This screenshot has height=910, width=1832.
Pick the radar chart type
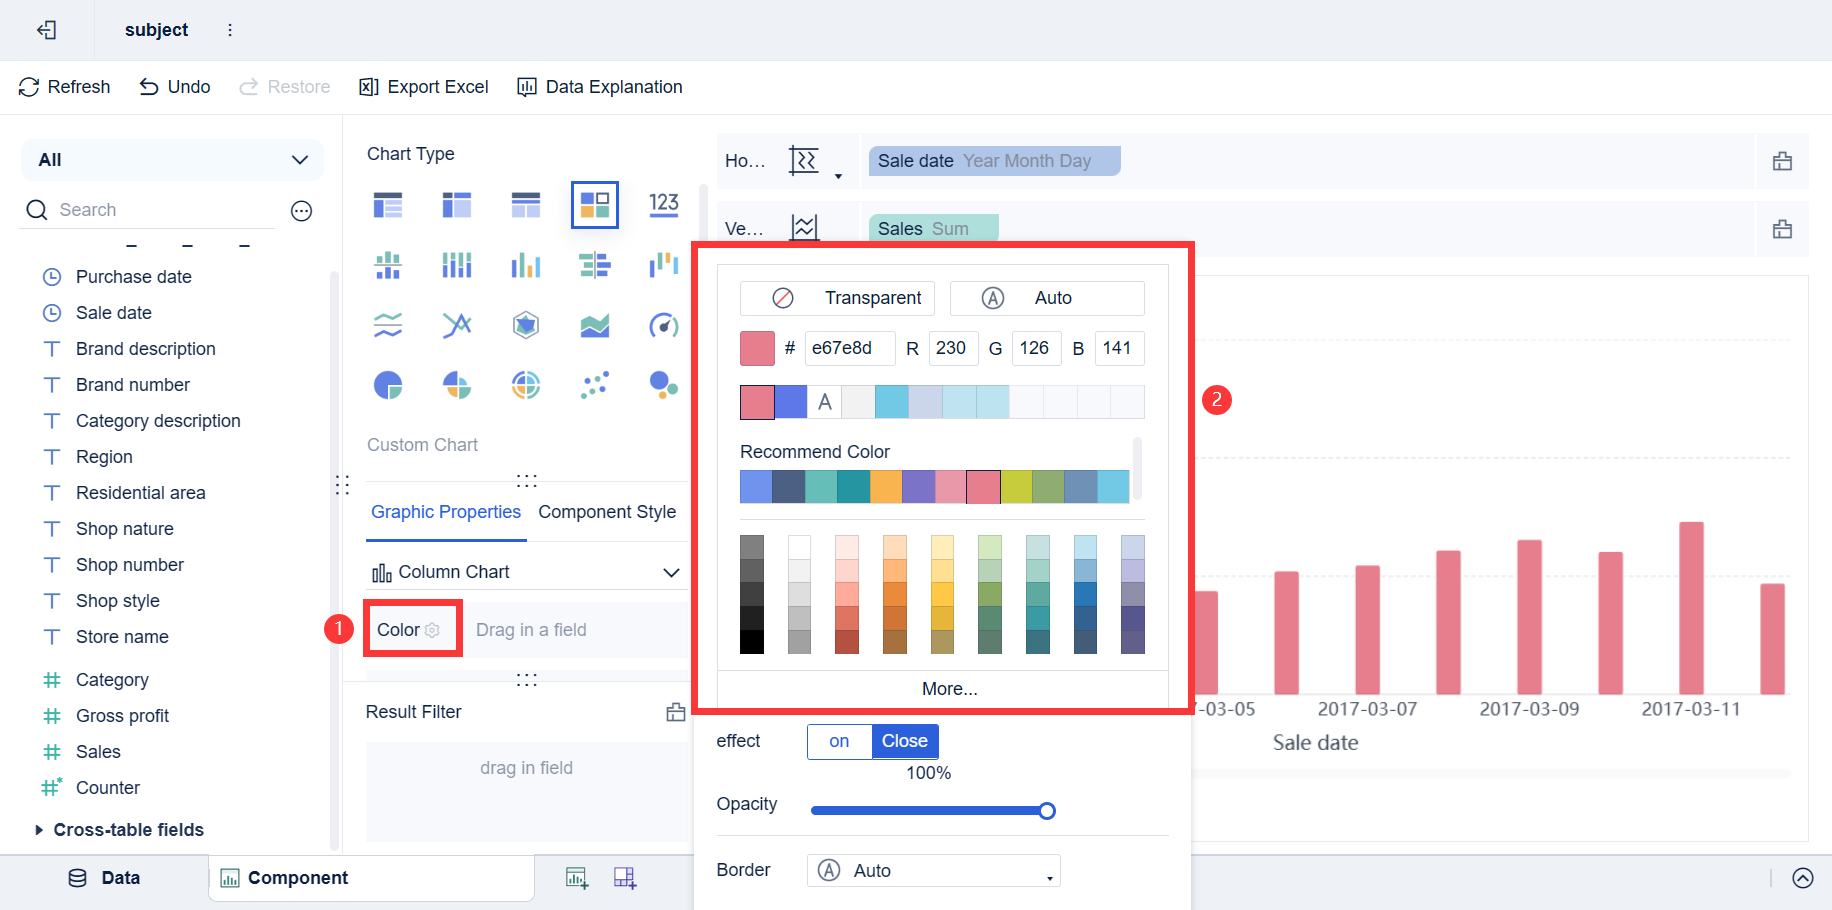click(x=525, y=324)
